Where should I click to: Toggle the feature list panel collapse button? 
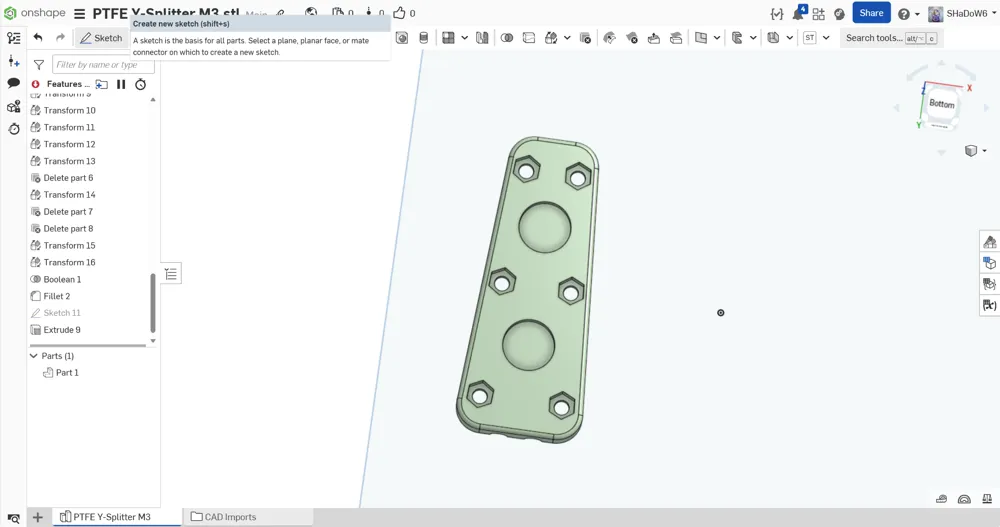tap(171, 274)
